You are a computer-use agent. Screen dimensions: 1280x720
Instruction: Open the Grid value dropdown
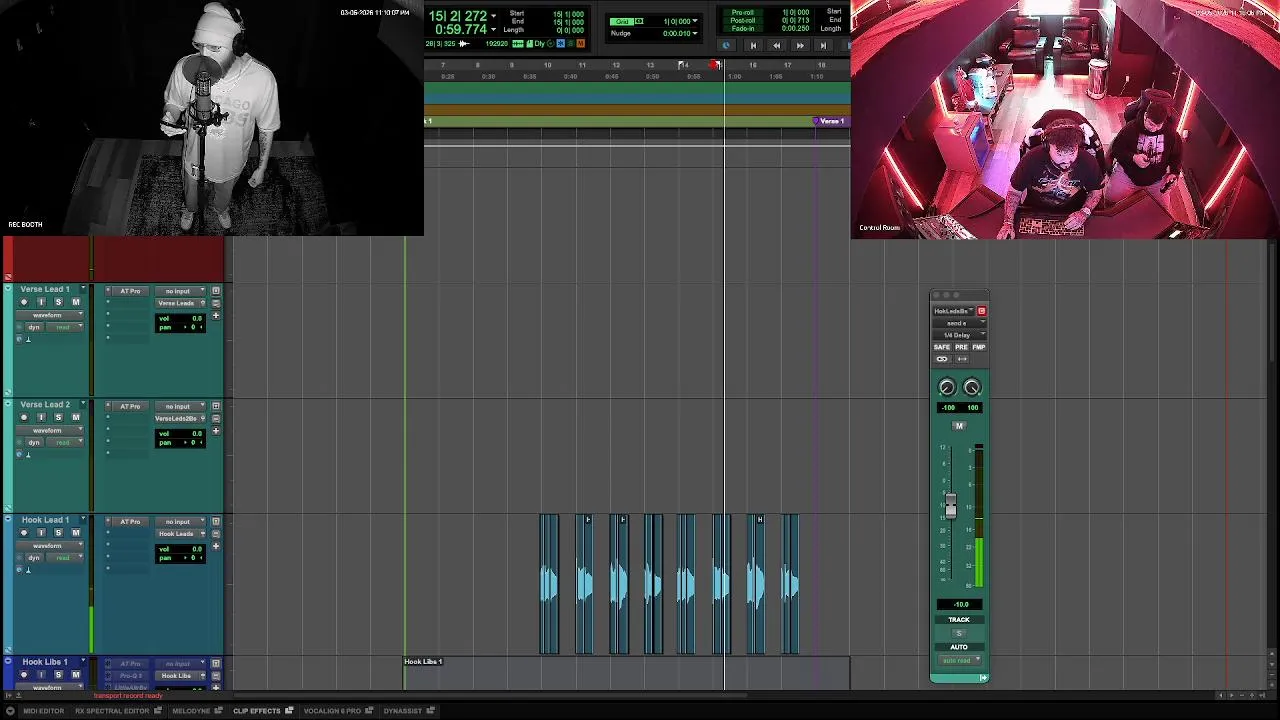coord(695,21)
